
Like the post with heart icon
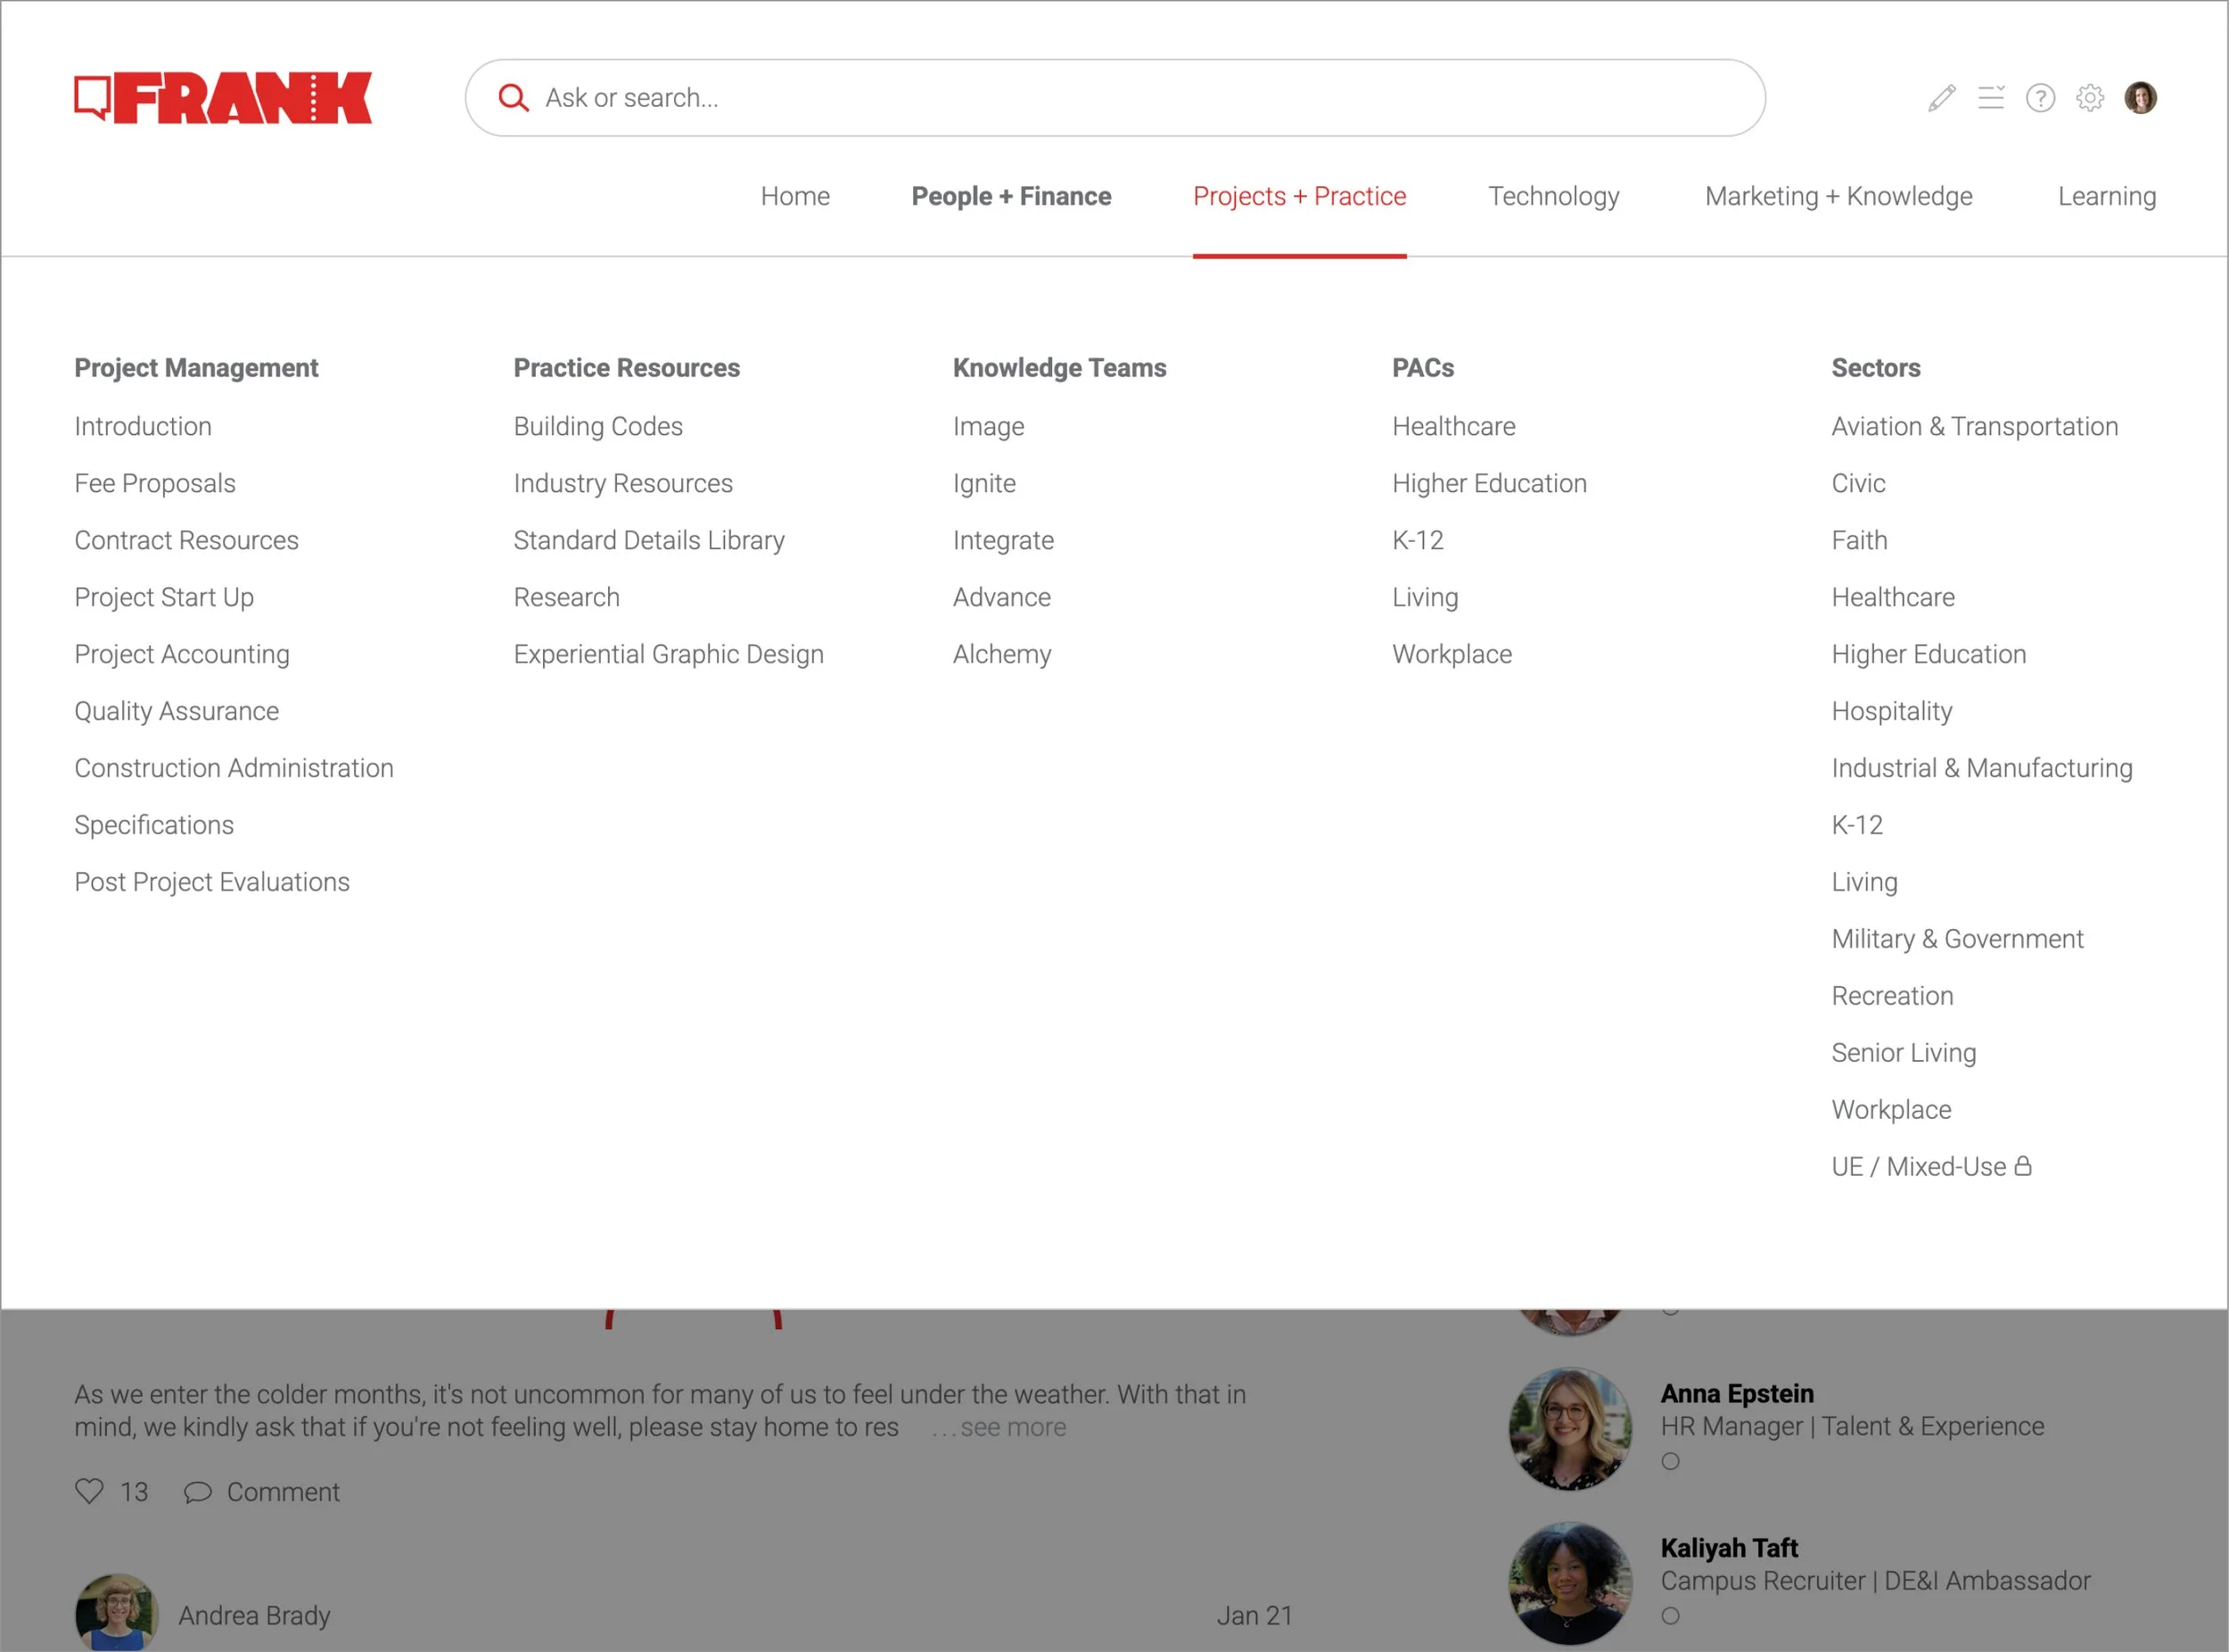tap(90, 1491)
